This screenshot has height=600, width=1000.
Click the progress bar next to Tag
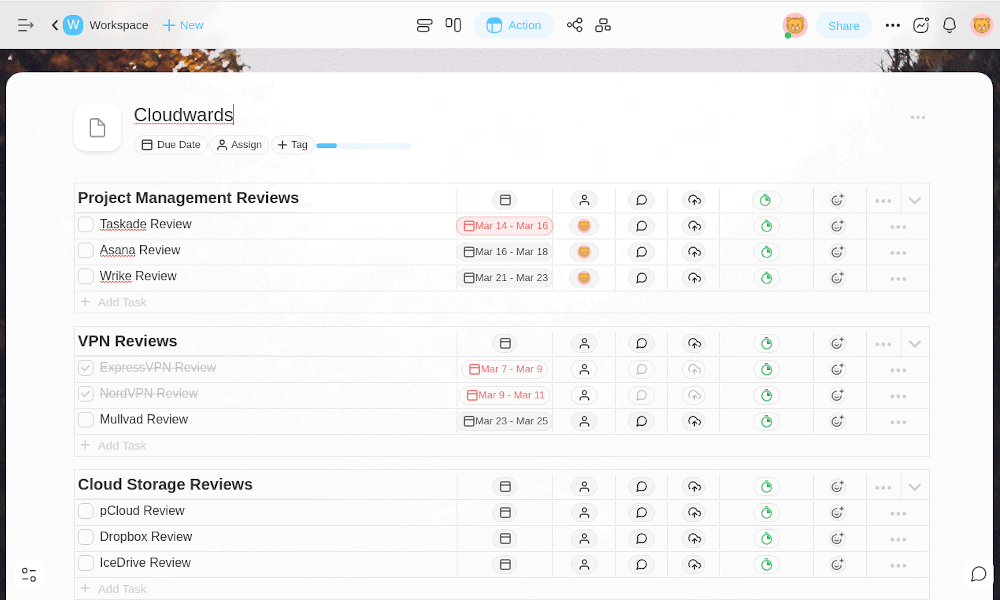pos(362,145)
